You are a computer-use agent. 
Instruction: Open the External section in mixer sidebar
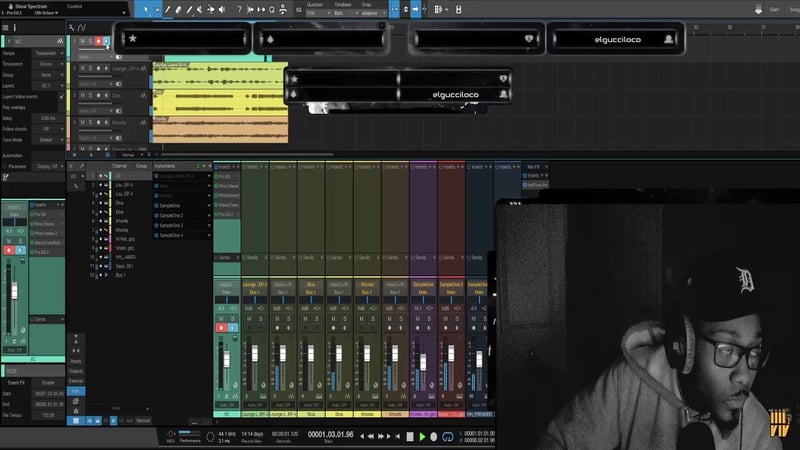[76, 381]
